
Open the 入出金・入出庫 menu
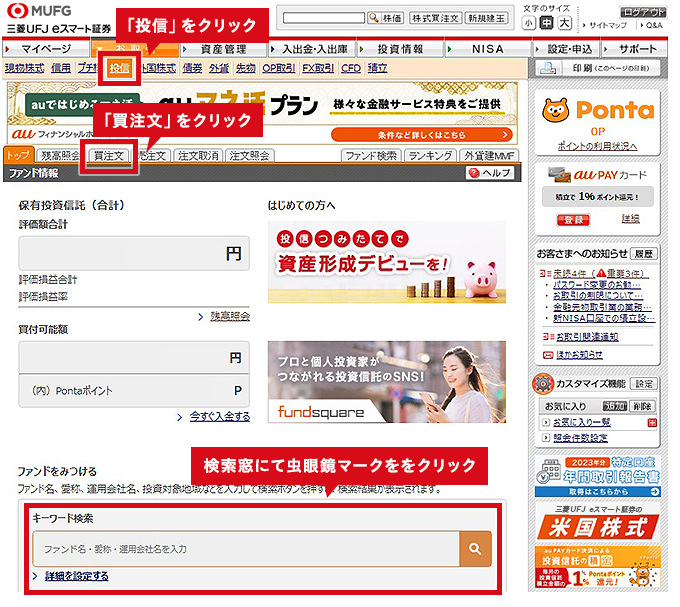(x=312, y=49)
